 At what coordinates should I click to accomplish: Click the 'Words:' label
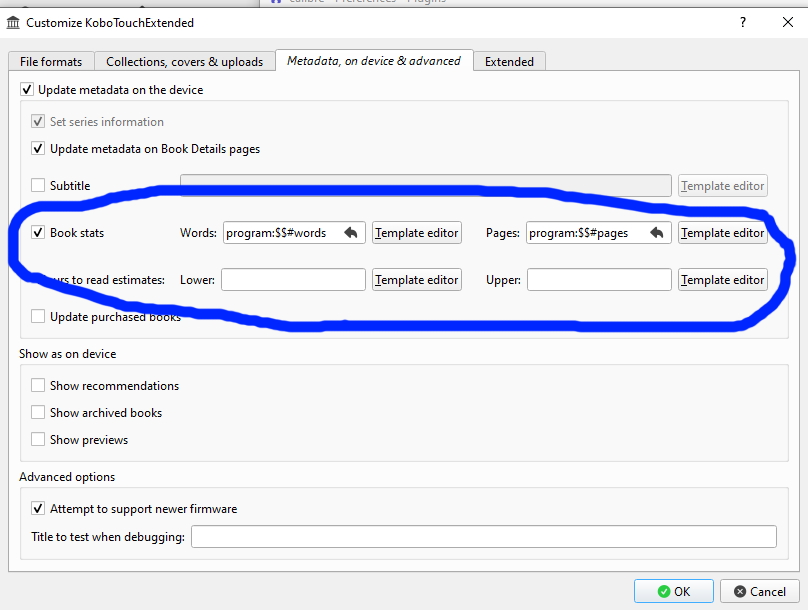coord(198,233)
